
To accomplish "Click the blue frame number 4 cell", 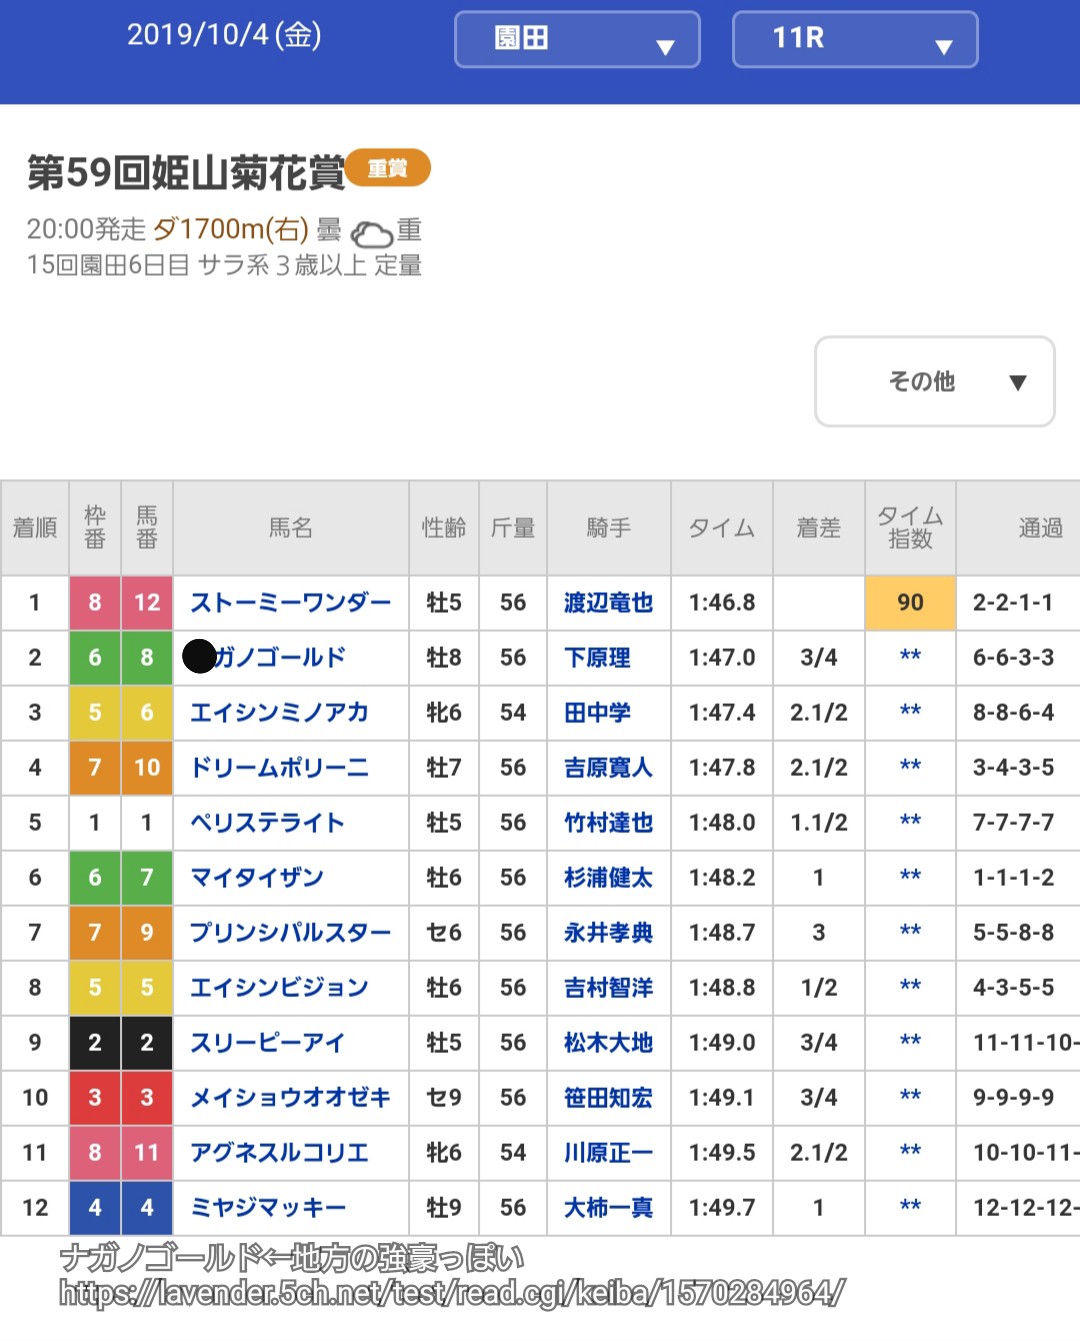I will click(x=95, y=1208).
